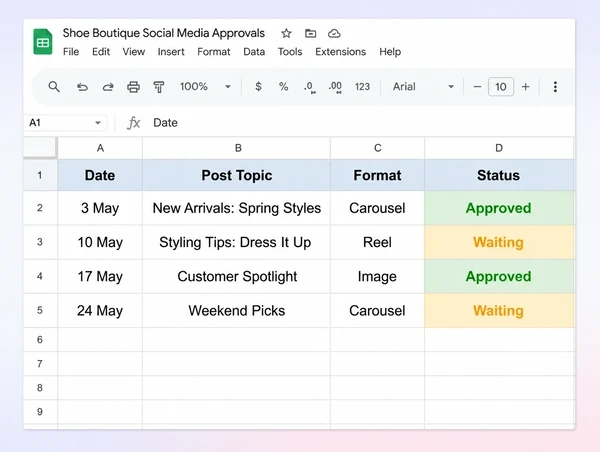Select Carousel format in 24 May row

point(377,310)
